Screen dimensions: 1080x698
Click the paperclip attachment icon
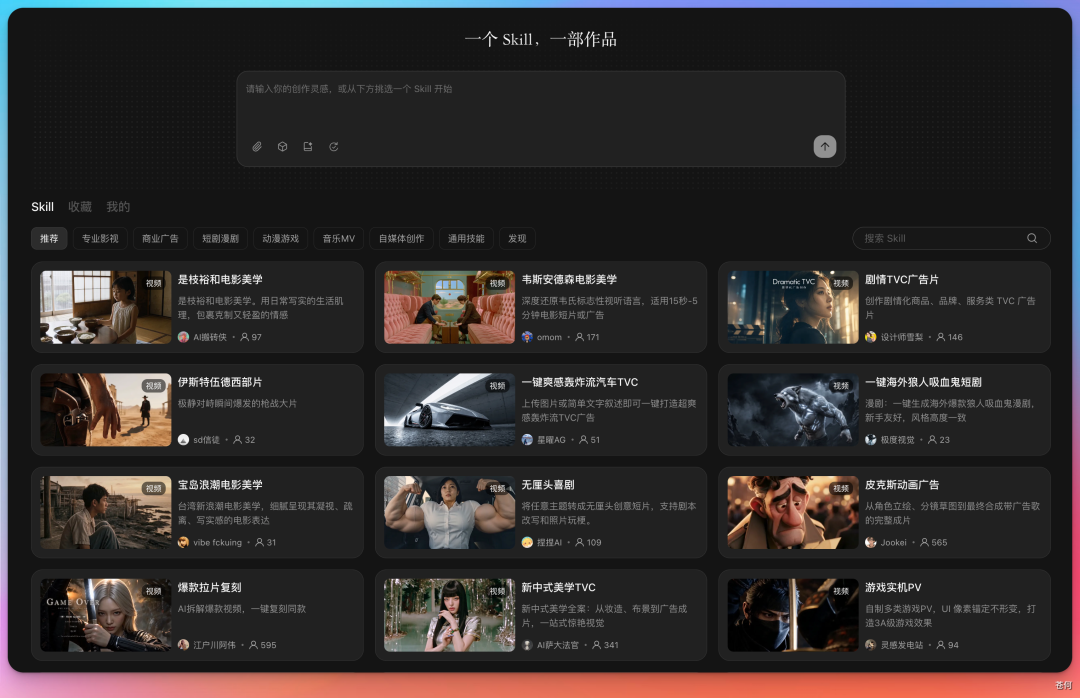(257, 147)
